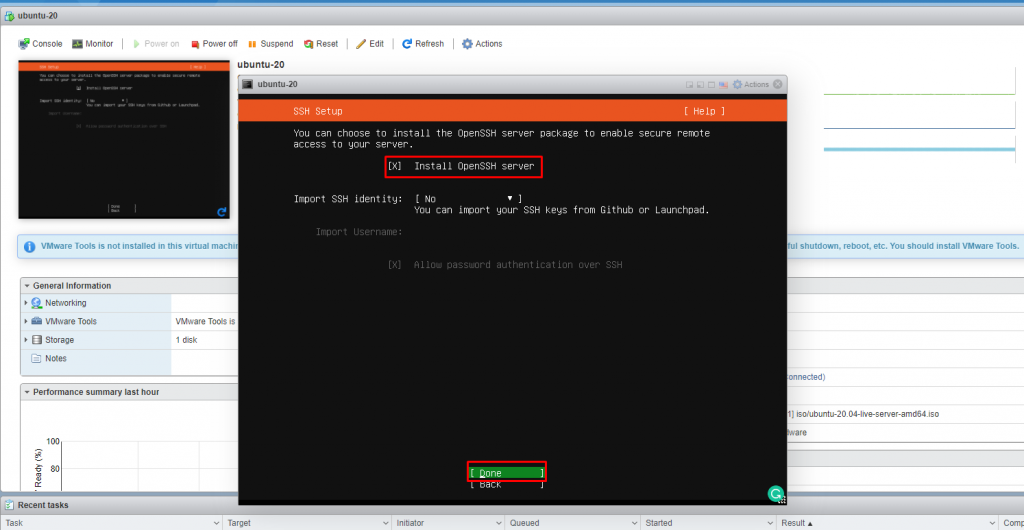Open Actions menu in console window title bar

[751, 84]
